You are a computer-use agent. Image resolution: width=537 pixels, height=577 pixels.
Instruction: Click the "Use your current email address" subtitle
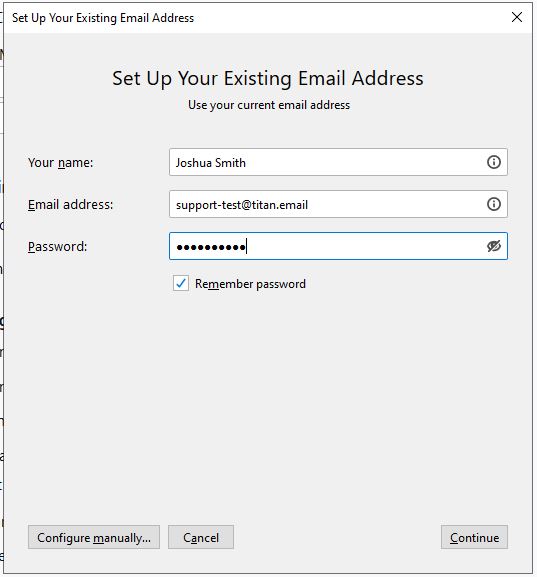(x=269, y=105)
